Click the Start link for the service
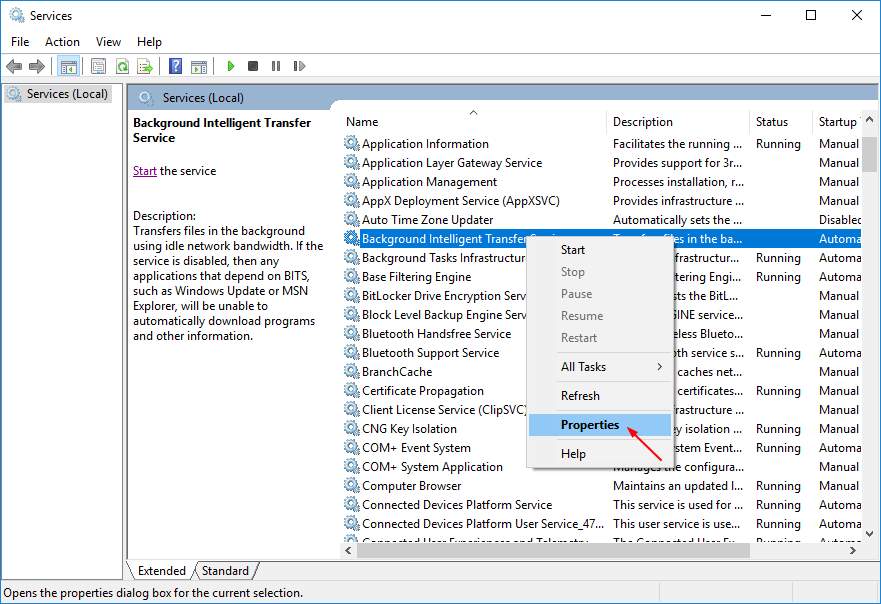Viewport: 881px width, 604px height. click(x=143, y=171)
